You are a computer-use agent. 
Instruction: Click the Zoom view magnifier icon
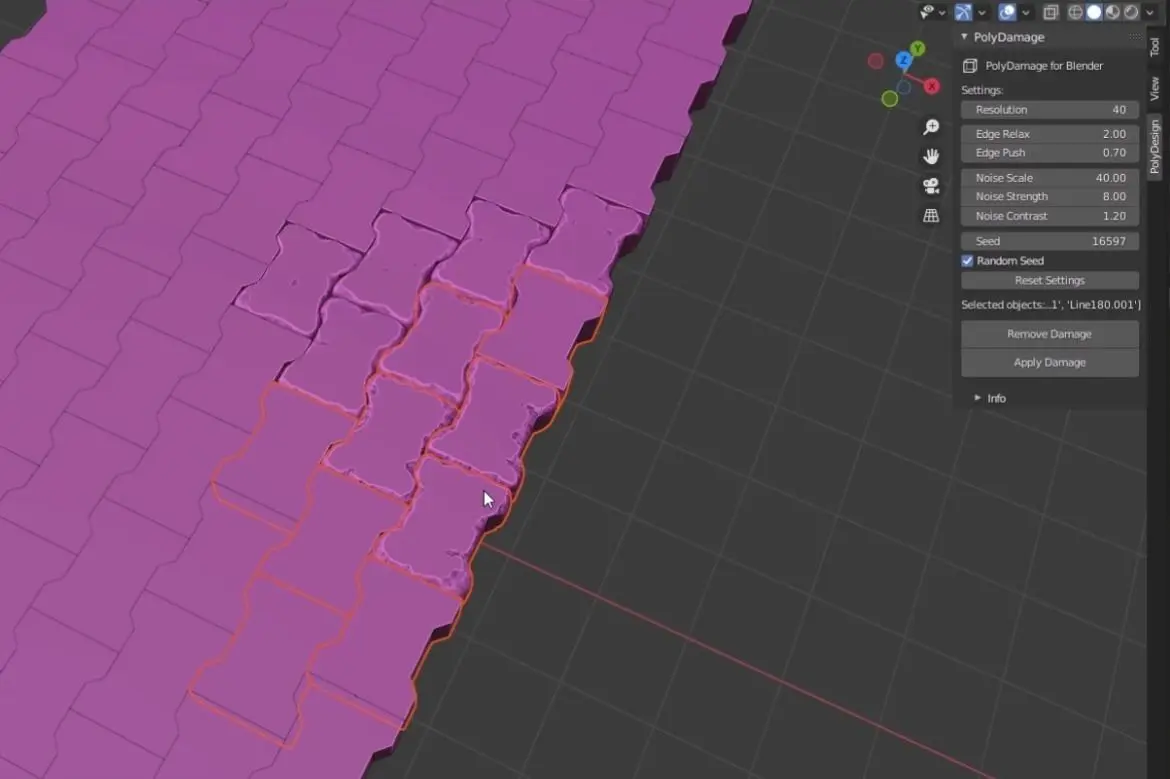click(931, 127)
